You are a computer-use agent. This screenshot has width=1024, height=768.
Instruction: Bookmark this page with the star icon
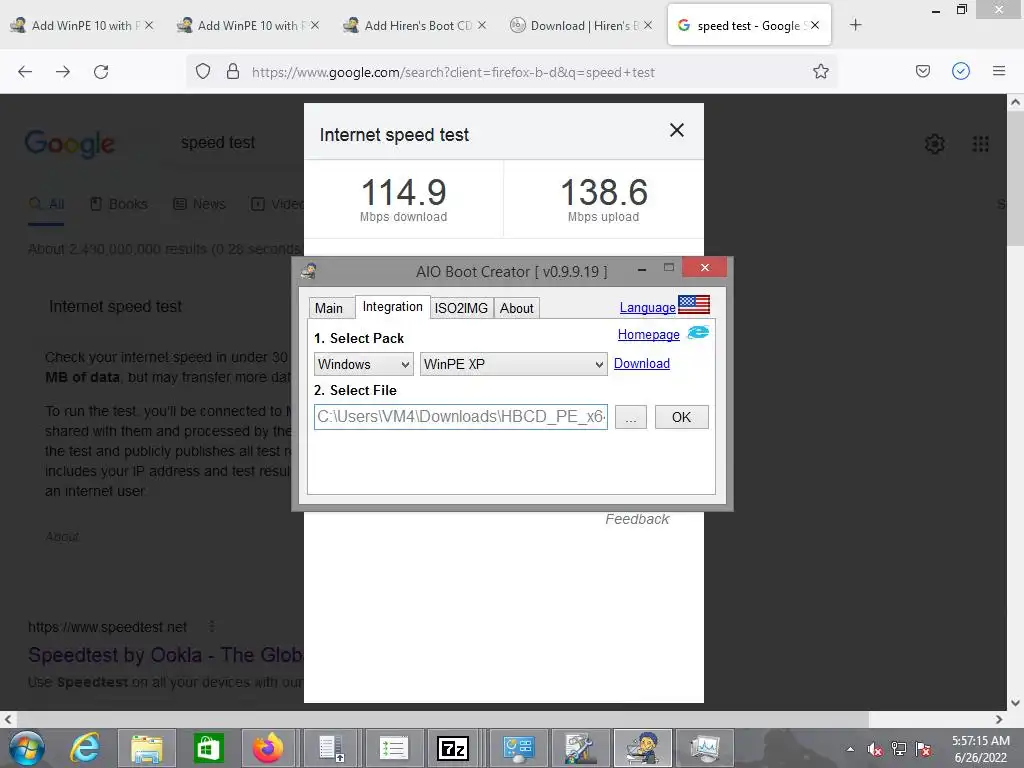pyautogui.click(x=821, y=71)
